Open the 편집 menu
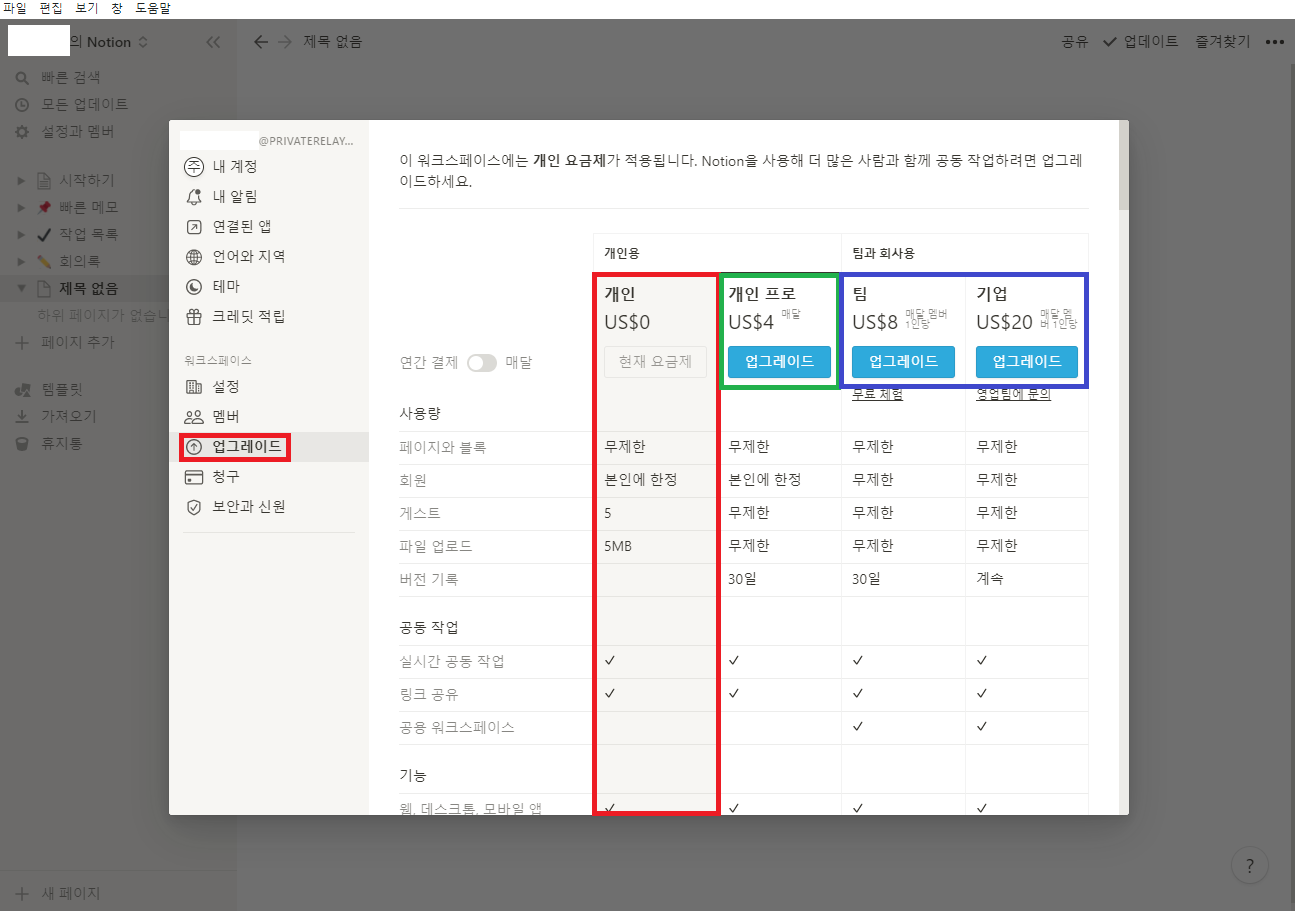Image resolution: width=1295 pixels, height=911 pixels. (x=51, y=8)
